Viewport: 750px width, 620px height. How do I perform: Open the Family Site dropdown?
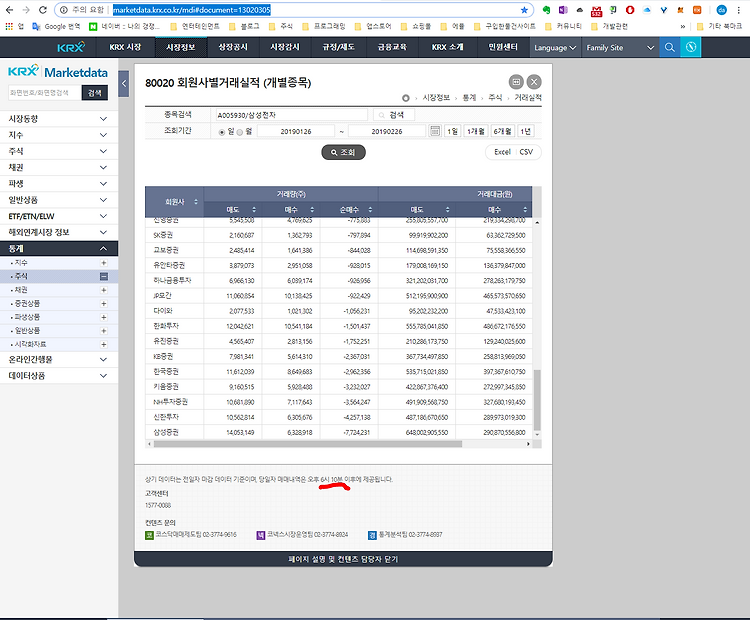(620, 47)
